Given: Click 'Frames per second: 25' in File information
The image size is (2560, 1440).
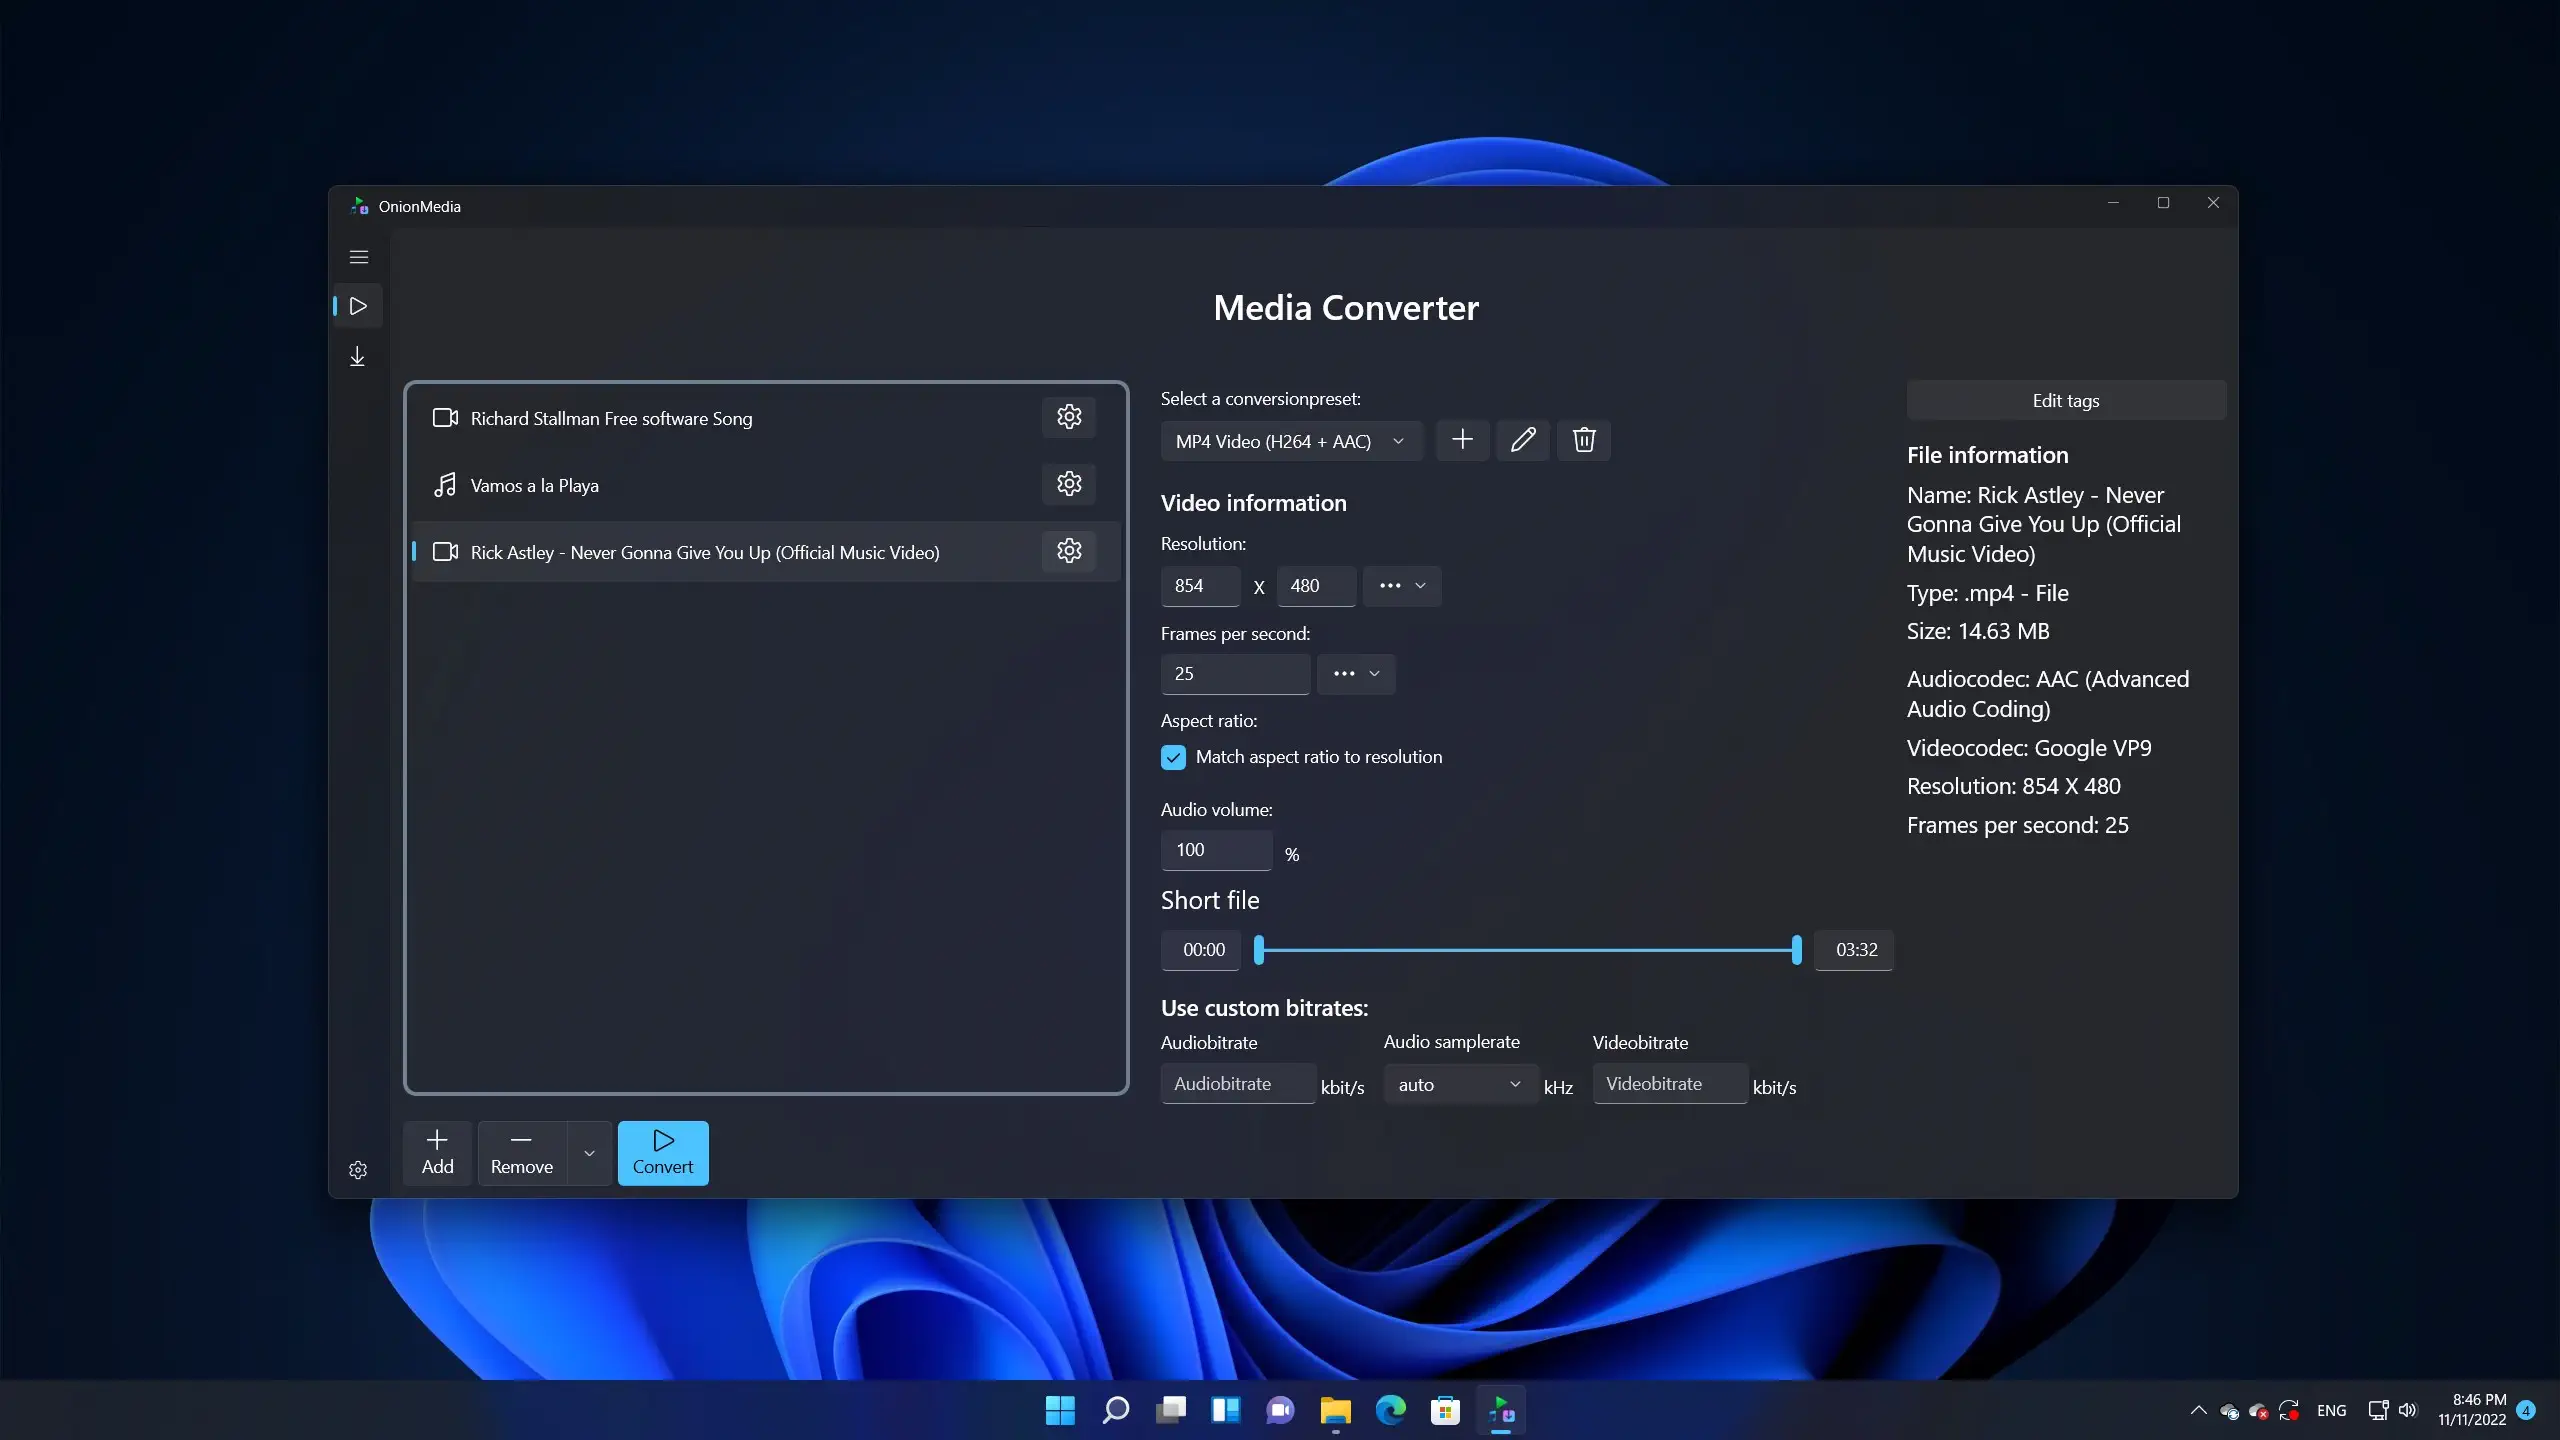Looking at the screenshot, I should click(x=2017, y=825).
